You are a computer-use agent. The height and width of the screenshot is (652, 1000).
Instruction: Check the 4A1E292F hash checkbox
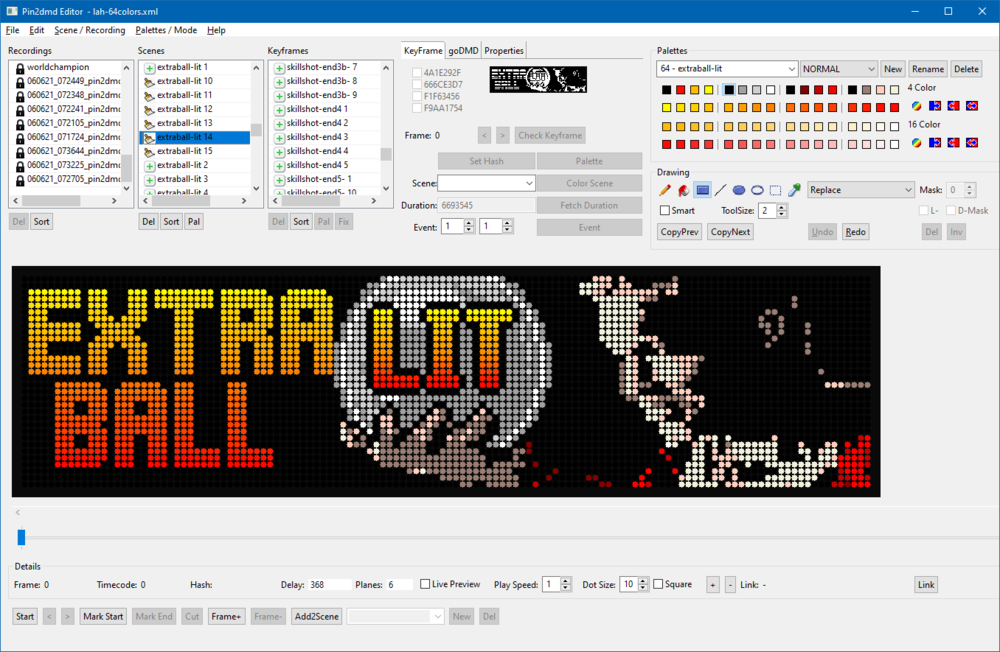[x=416, y=73]
